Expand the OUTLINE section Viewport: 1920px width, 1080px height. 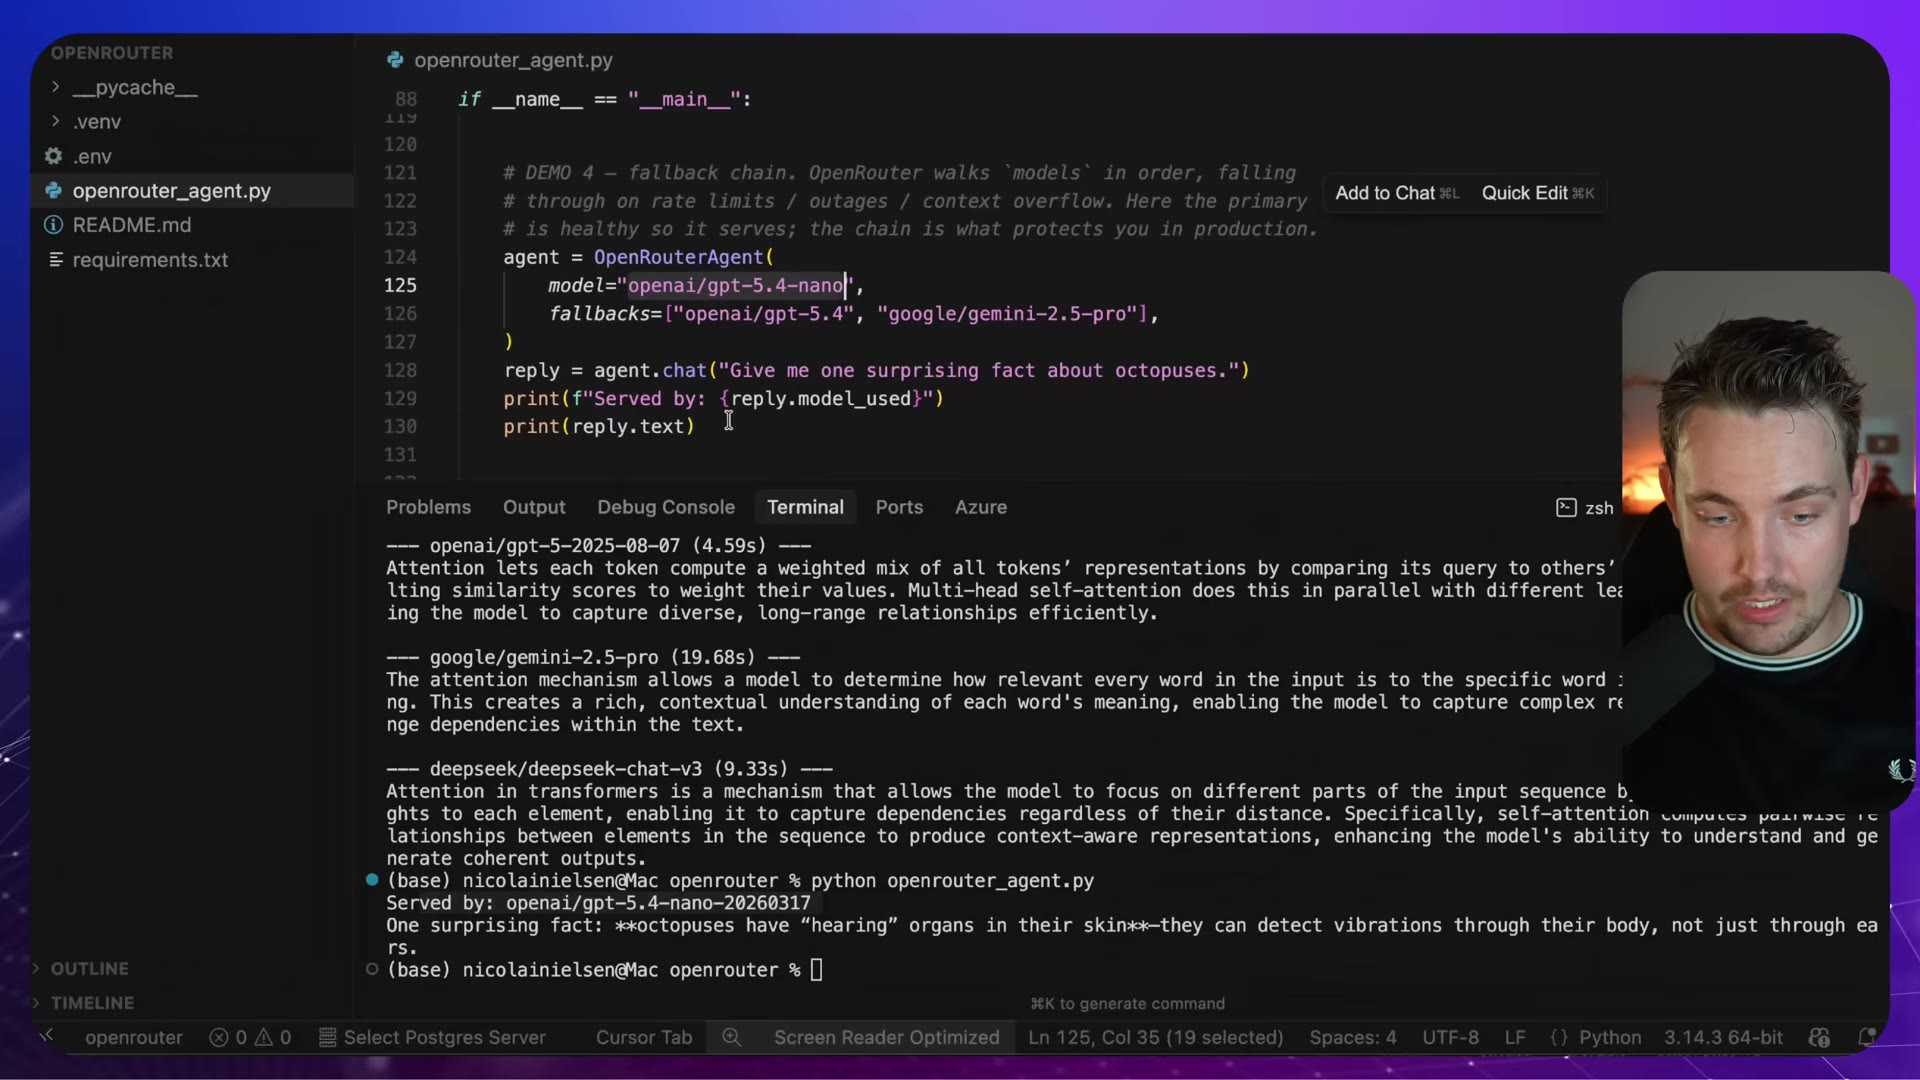(x=90, y=968)
